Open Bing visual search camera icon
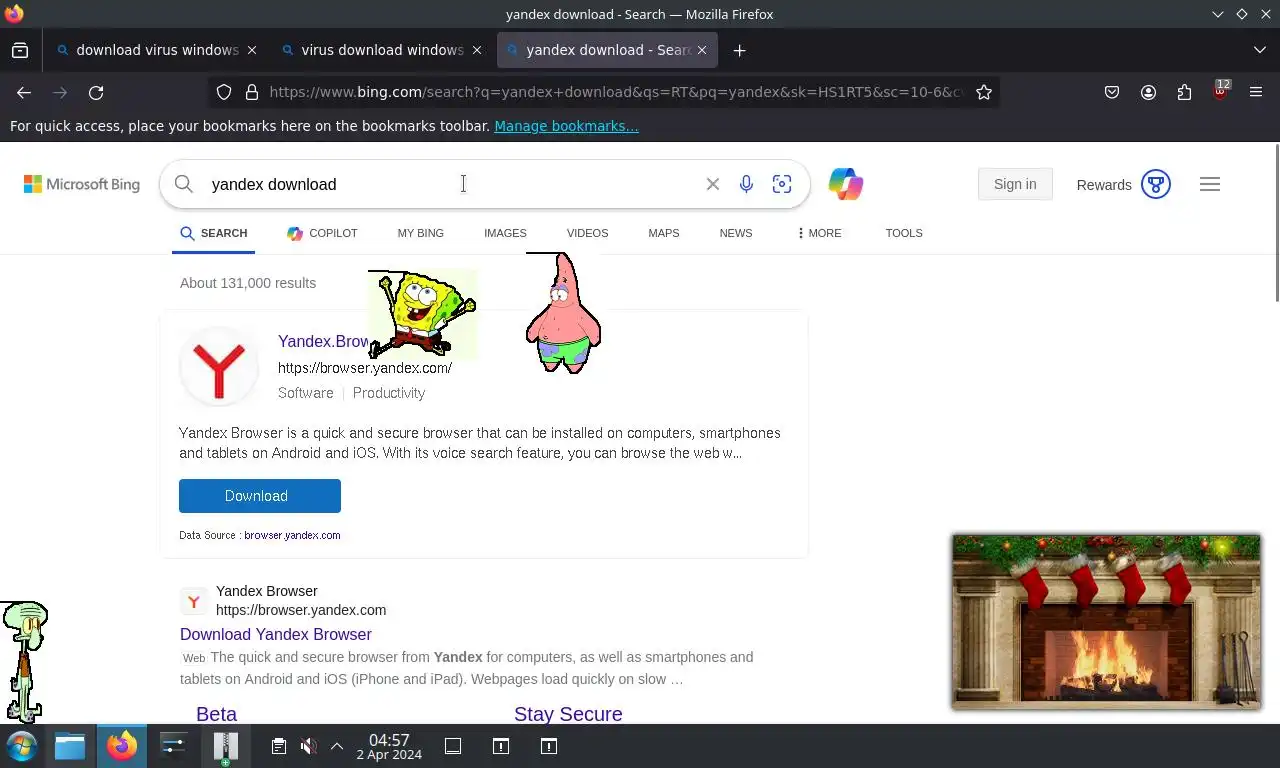 tap(782, 184)
